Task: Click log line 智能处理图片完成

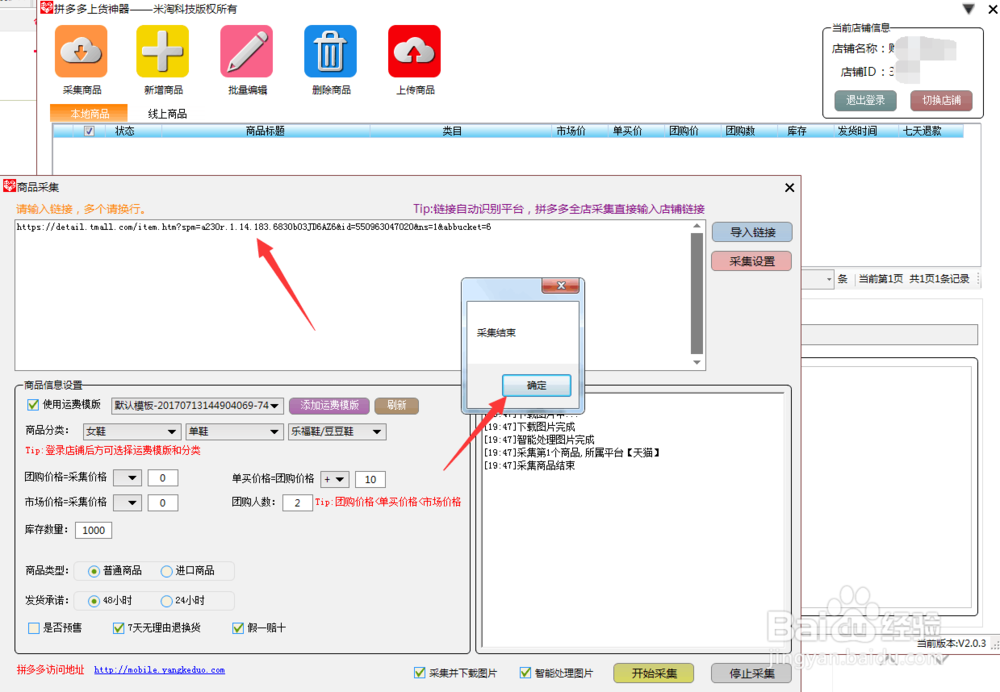Action: [x=539, y=440]
